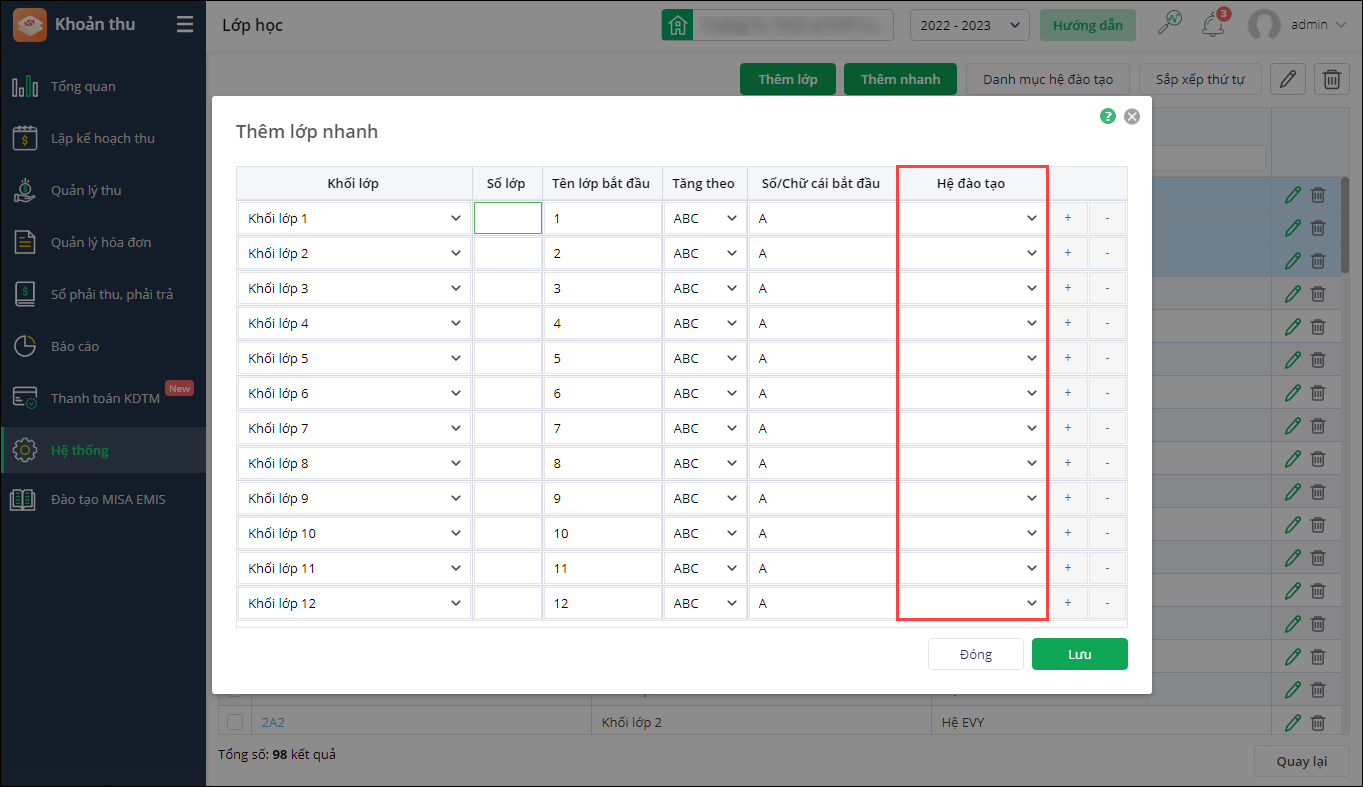This screenshot has height=787, width=1363.
Task: Close the Thêm lớp nhanh dialog
Action: coord(1132,116)
